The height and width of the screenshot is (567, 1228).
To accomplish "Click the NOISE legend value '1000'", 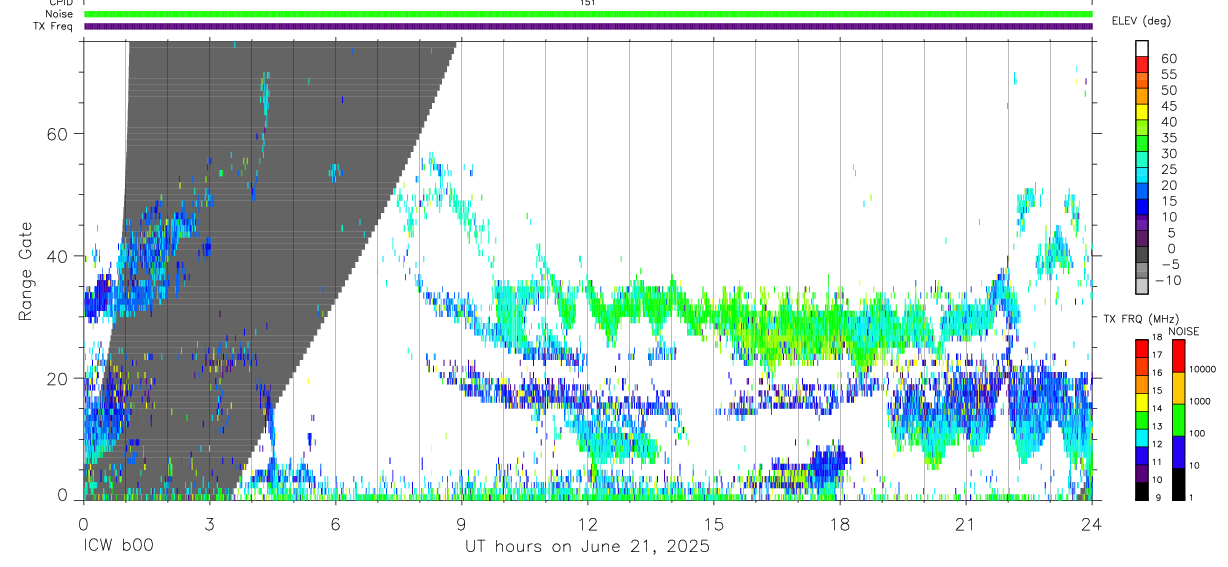I will [1201, 401].
